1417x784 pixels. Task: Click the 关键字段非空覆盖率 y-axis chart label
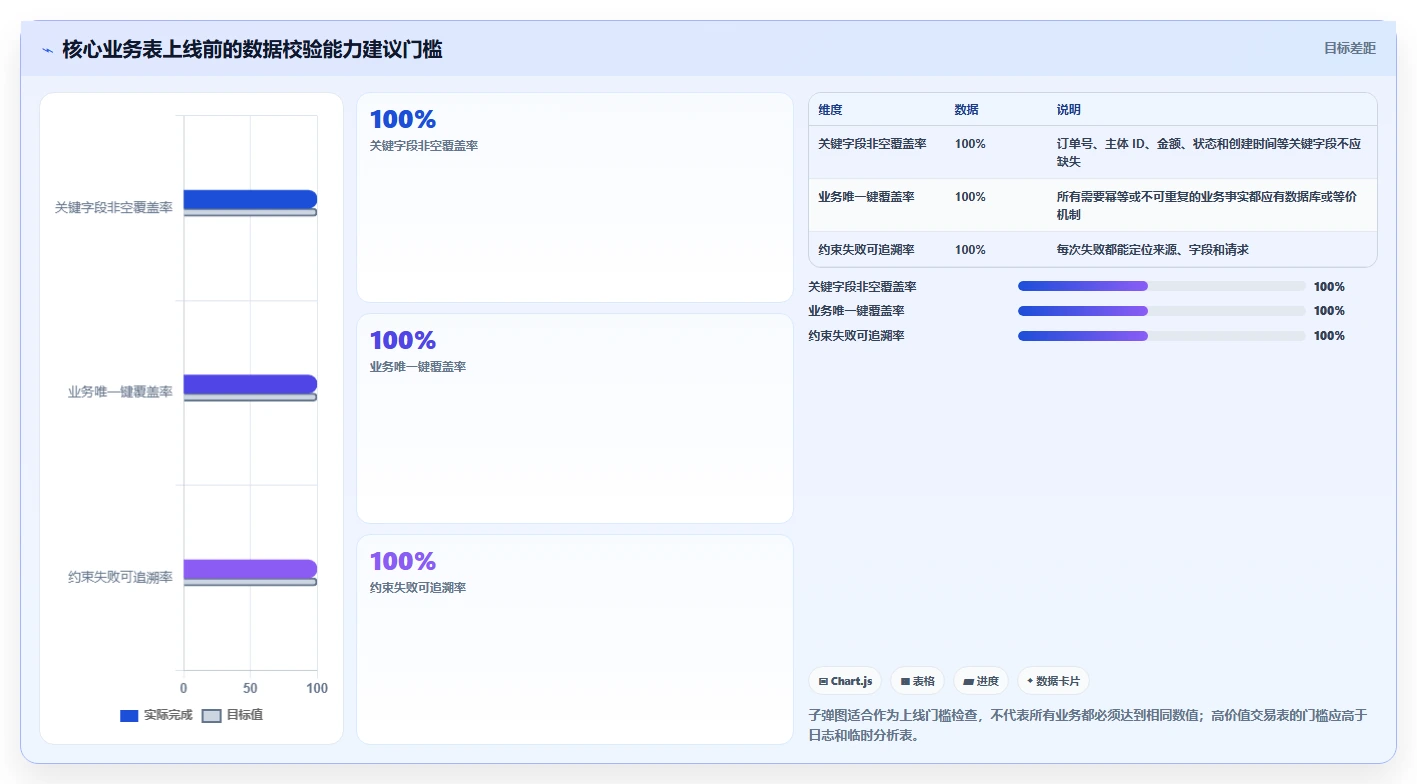[114, 208]
